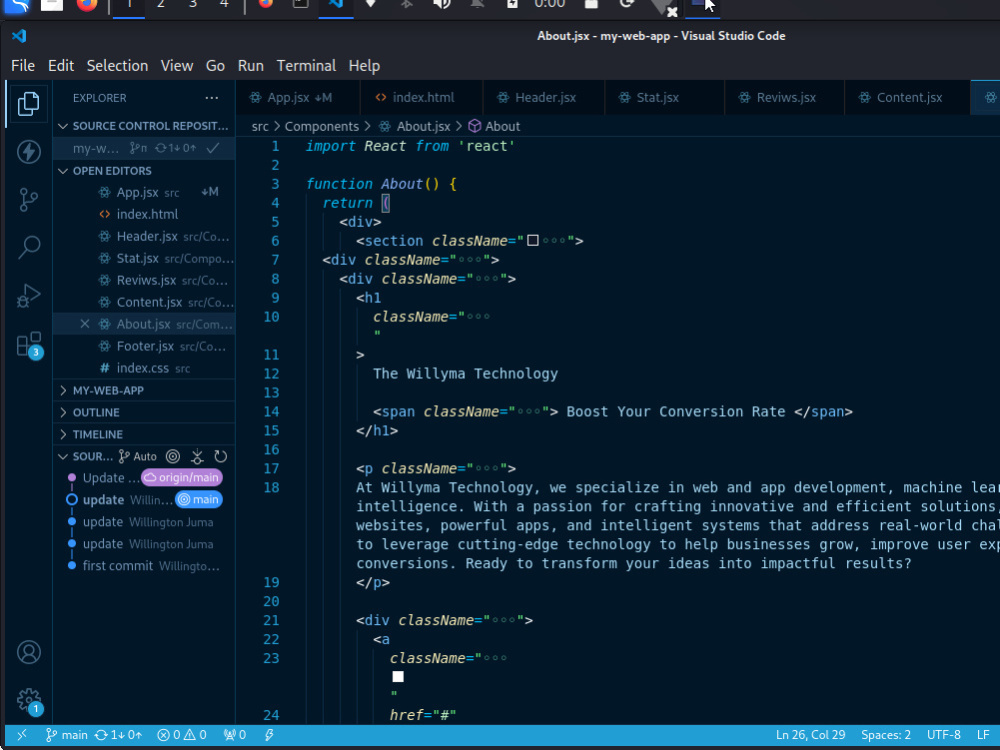Switch to the Content.jsx editor tab

[x=907, y=98]
